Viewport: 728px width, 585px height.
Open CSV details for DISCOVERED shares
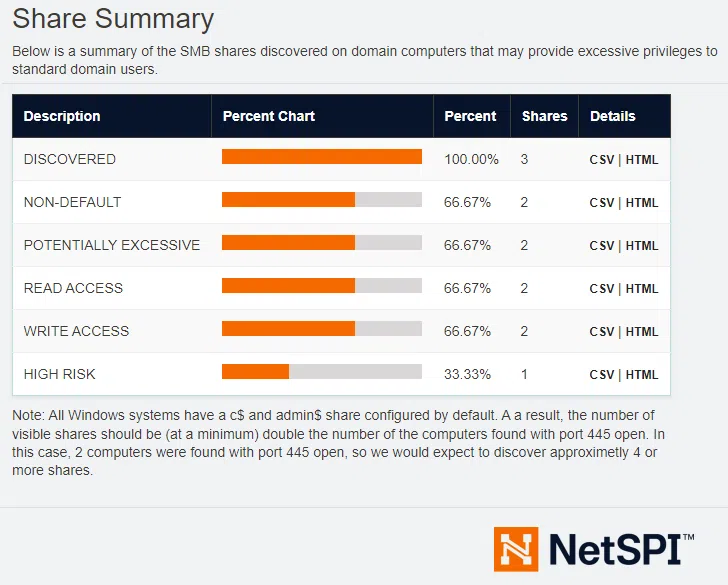tap(601, 160)
